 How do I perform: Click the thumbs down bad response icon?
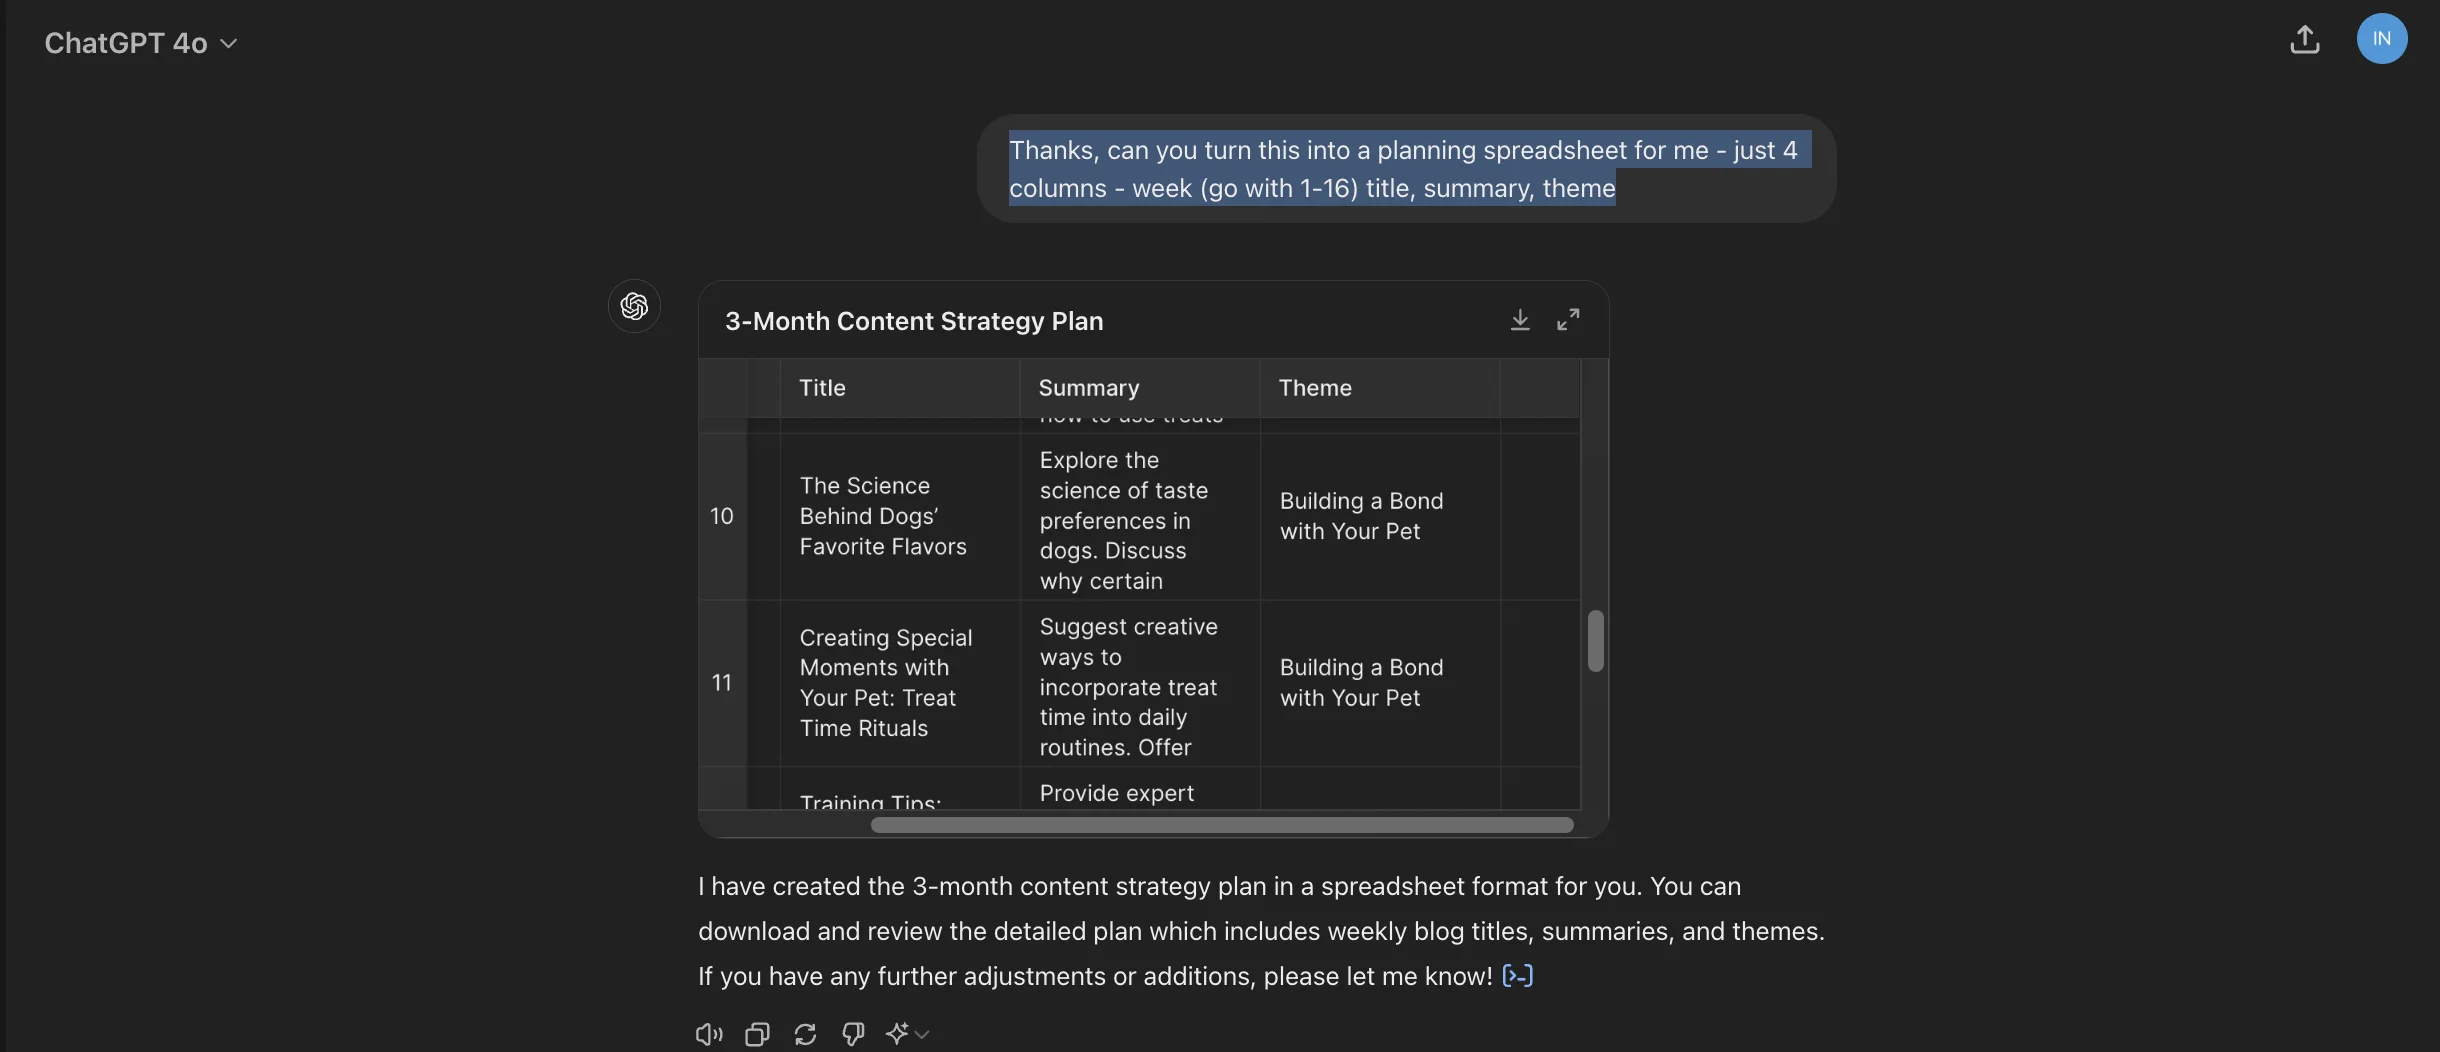853,1034
